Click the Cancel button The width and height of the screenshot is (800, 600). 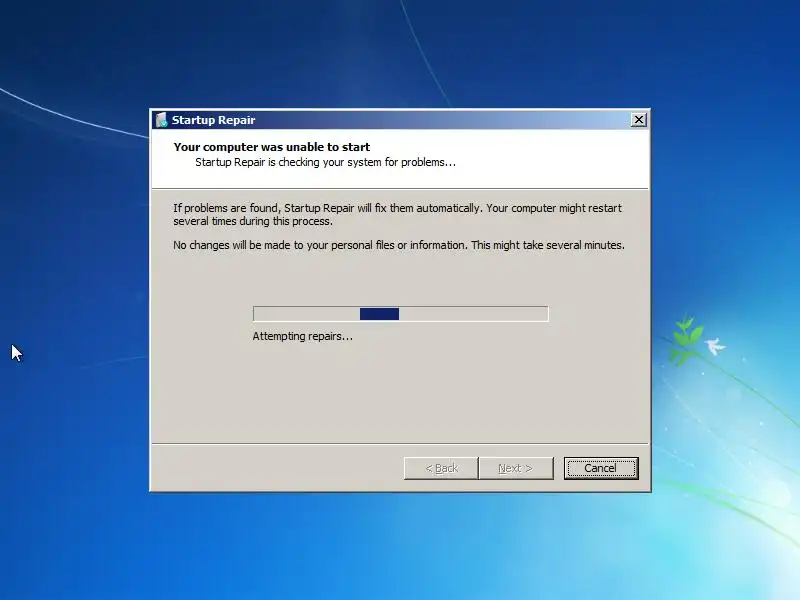point(601,468)
